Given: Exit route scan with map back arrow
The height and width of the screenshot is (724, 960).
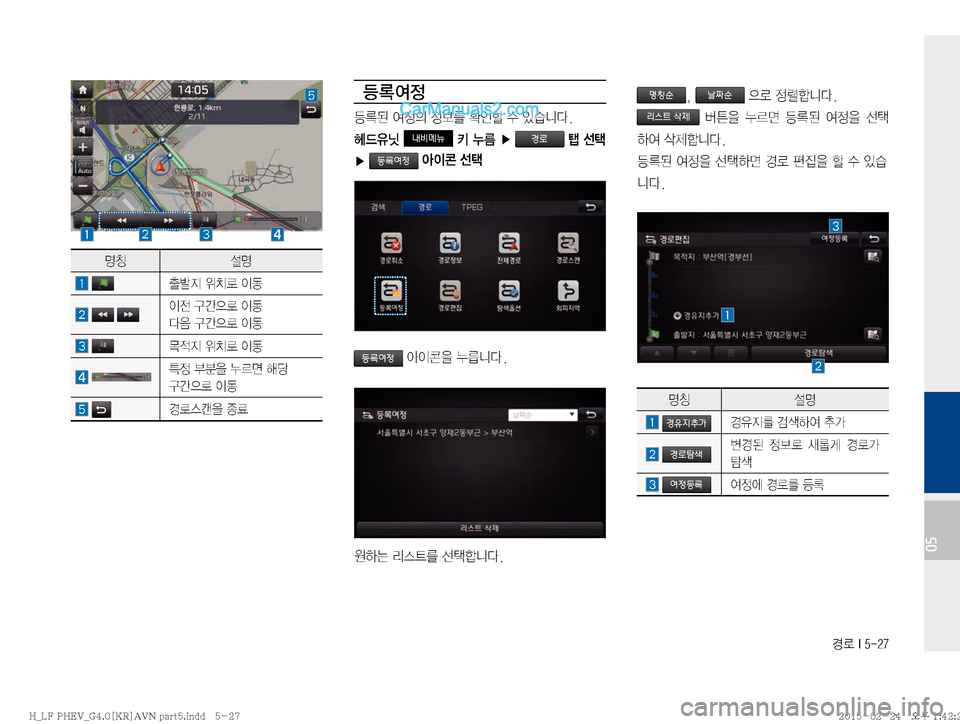Looking at the screenshot, I should [312, 110].
